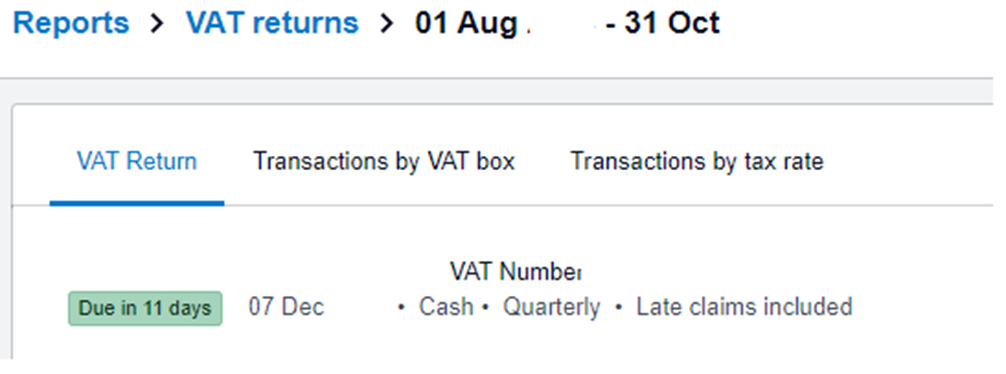Select the Cash scheme text
This screenshot has width=1006, height=374.
446,307
